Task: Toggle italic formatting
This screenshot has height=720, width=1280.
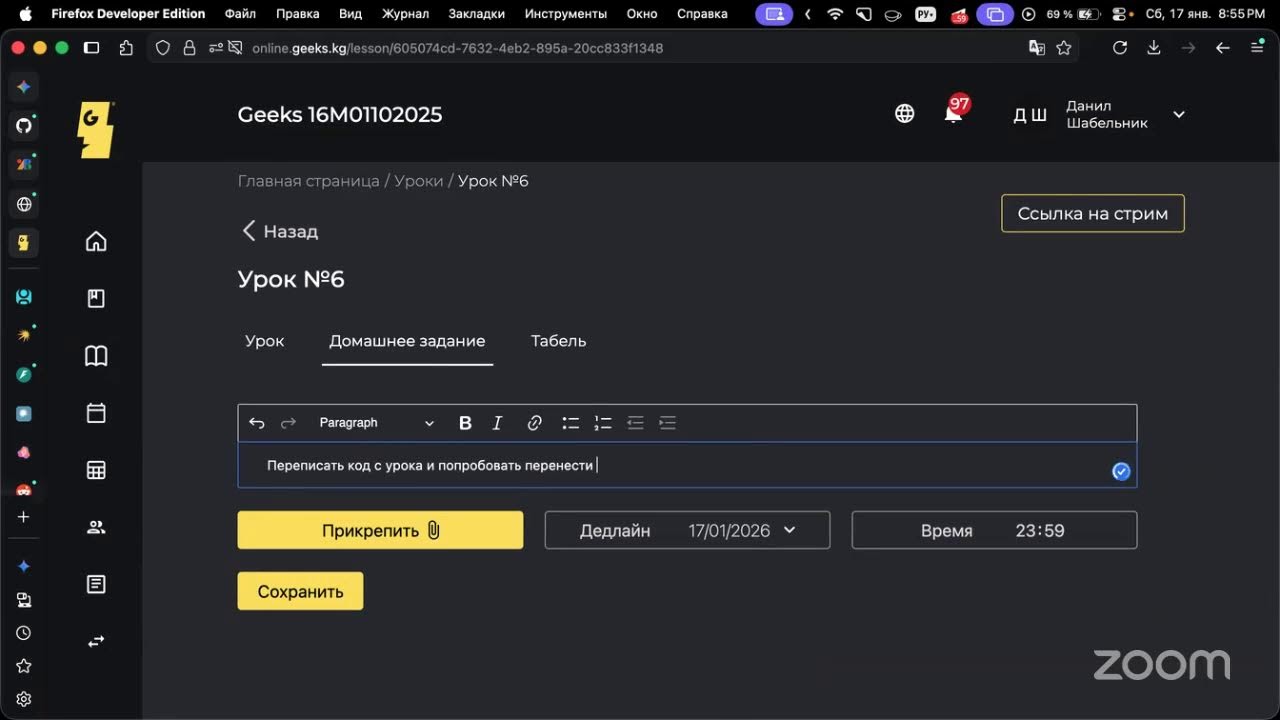Action: pos(497,423)
